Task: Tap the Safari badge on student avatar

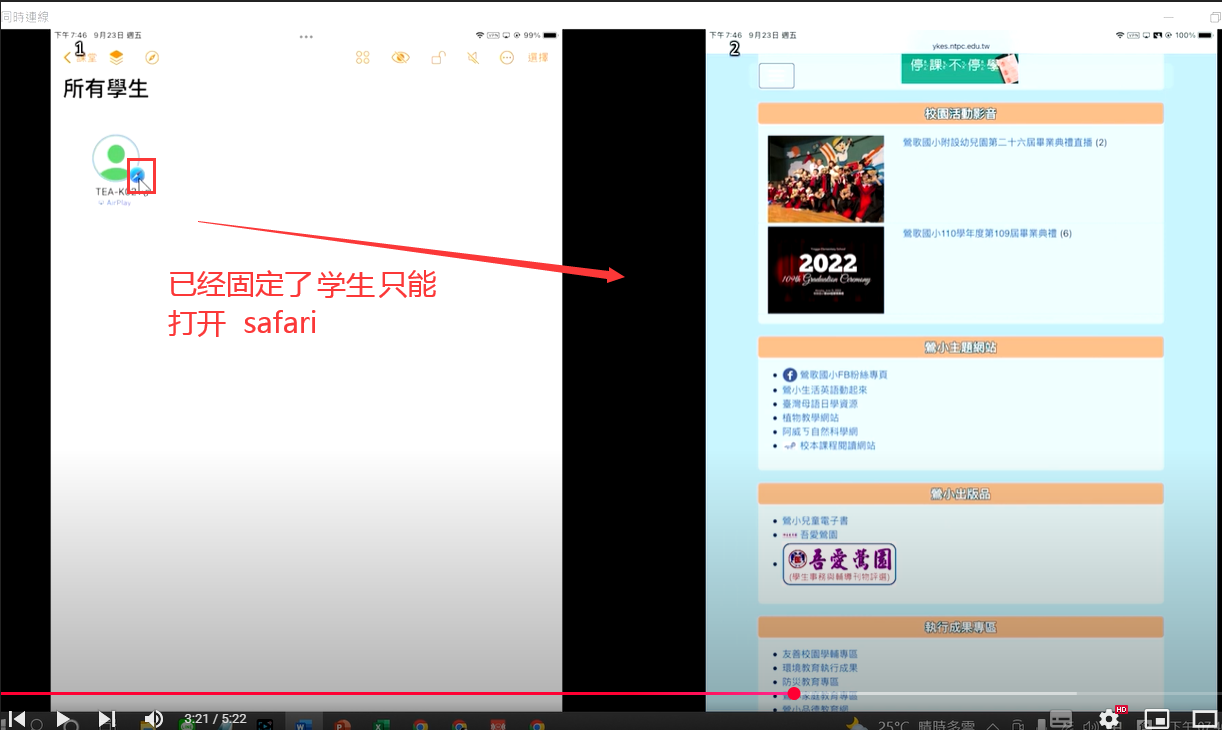Action: pyautogui.click(x=139, y=176)
